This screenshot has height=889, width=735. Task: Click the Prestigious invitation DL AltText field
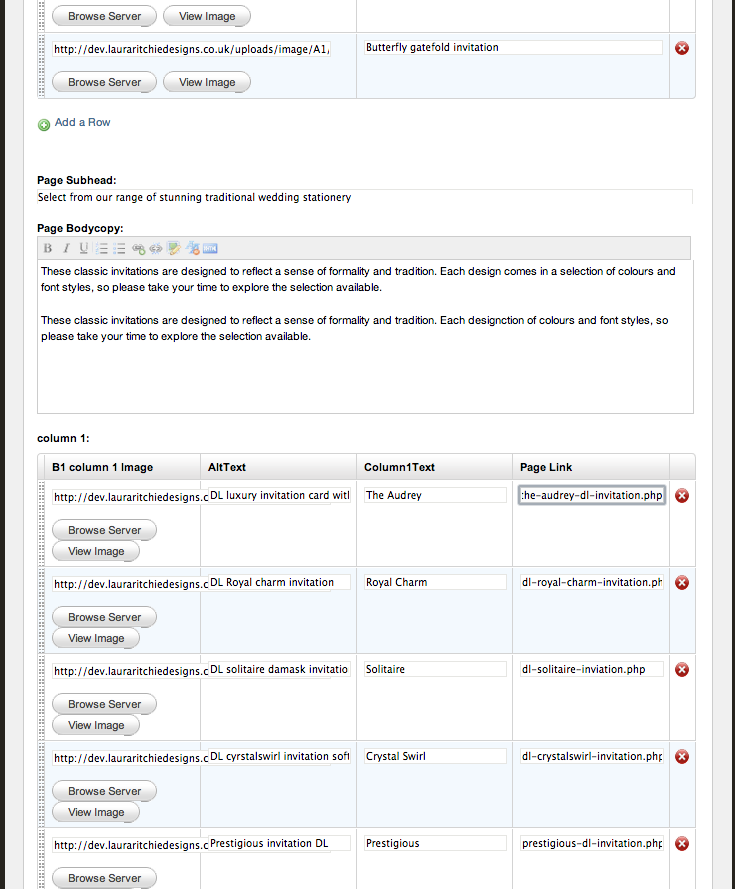click(279, 843)
